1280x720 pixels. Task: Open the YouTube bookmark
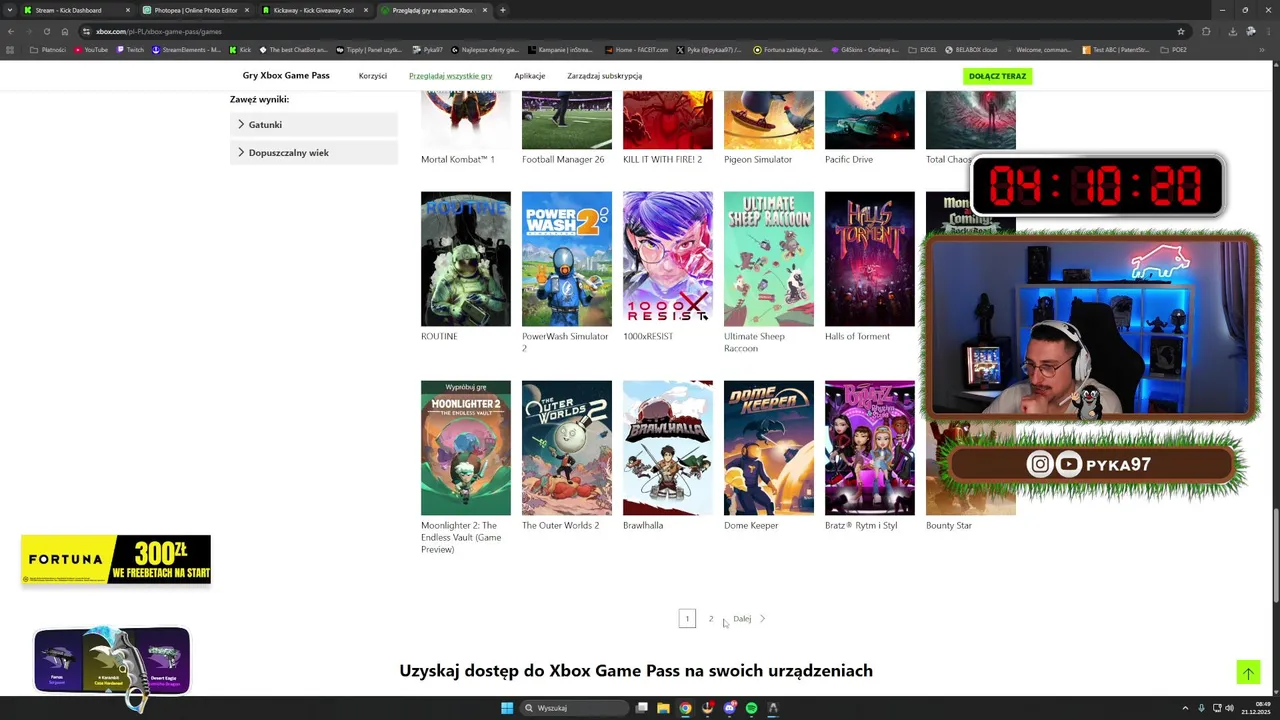point(91,49)
